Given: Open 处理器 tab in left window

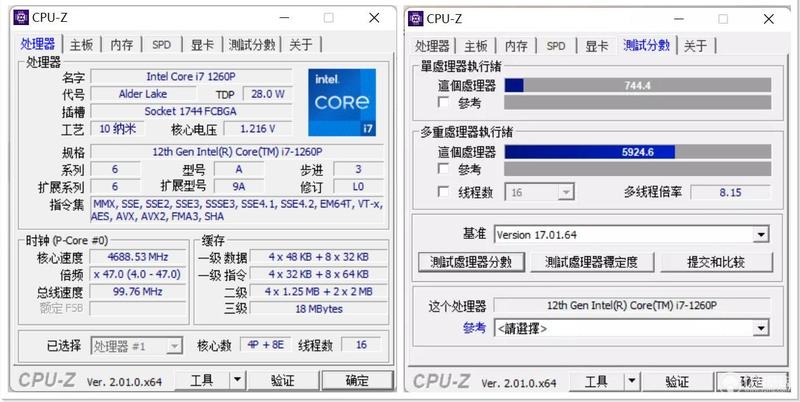Looking at the screenshot, I should (x=38, y=44).
